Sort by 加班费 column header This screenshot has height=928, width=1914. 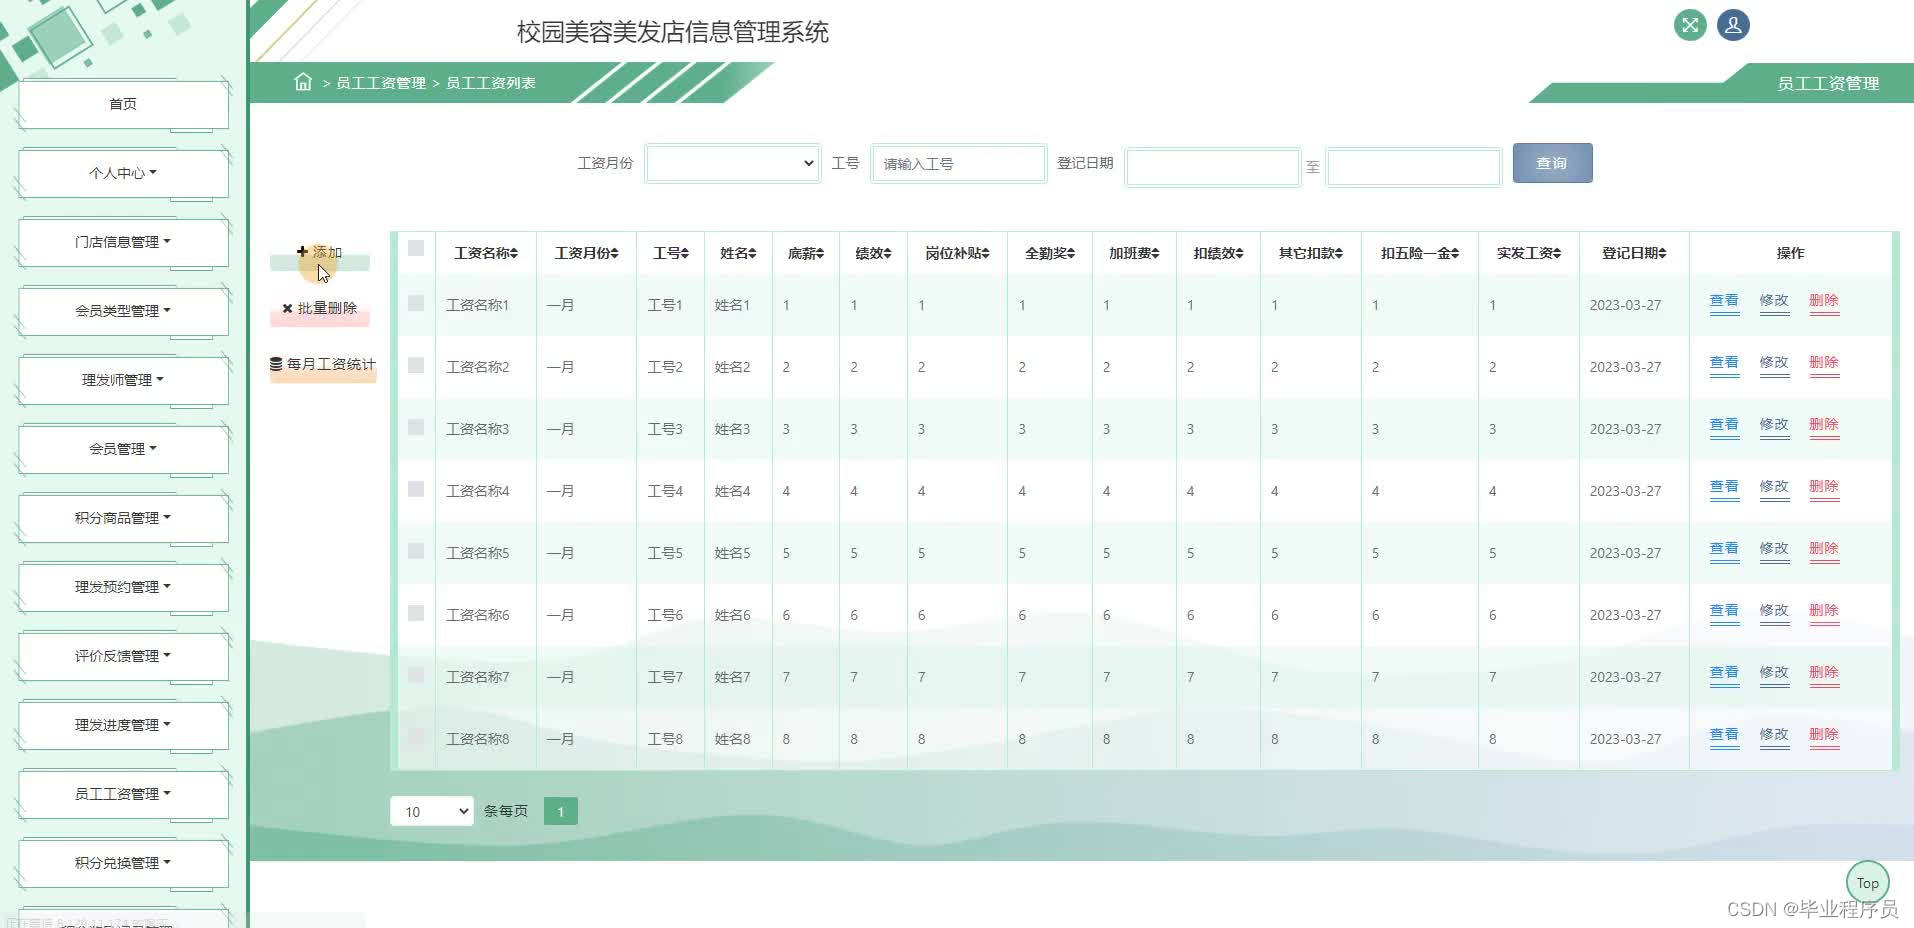point(1134,254)
